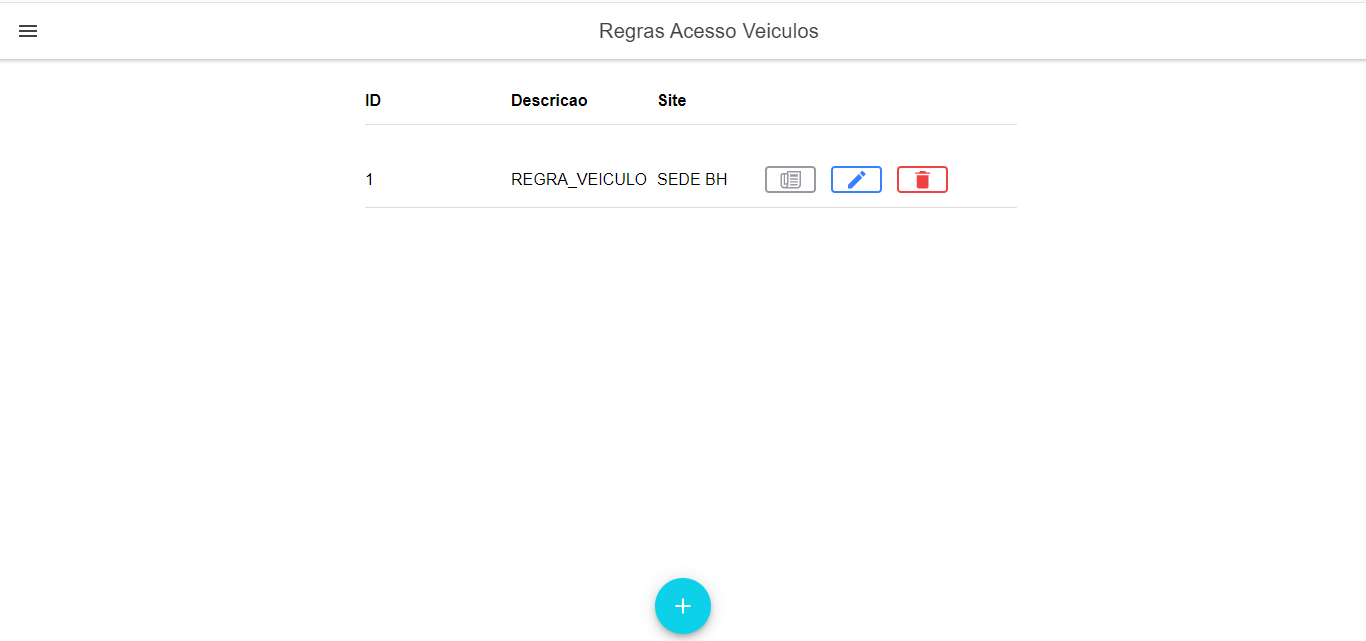Add a new vehicle access rule
Image resolution: width=1366 pixels, height=641 pixels.
[683, 606]
